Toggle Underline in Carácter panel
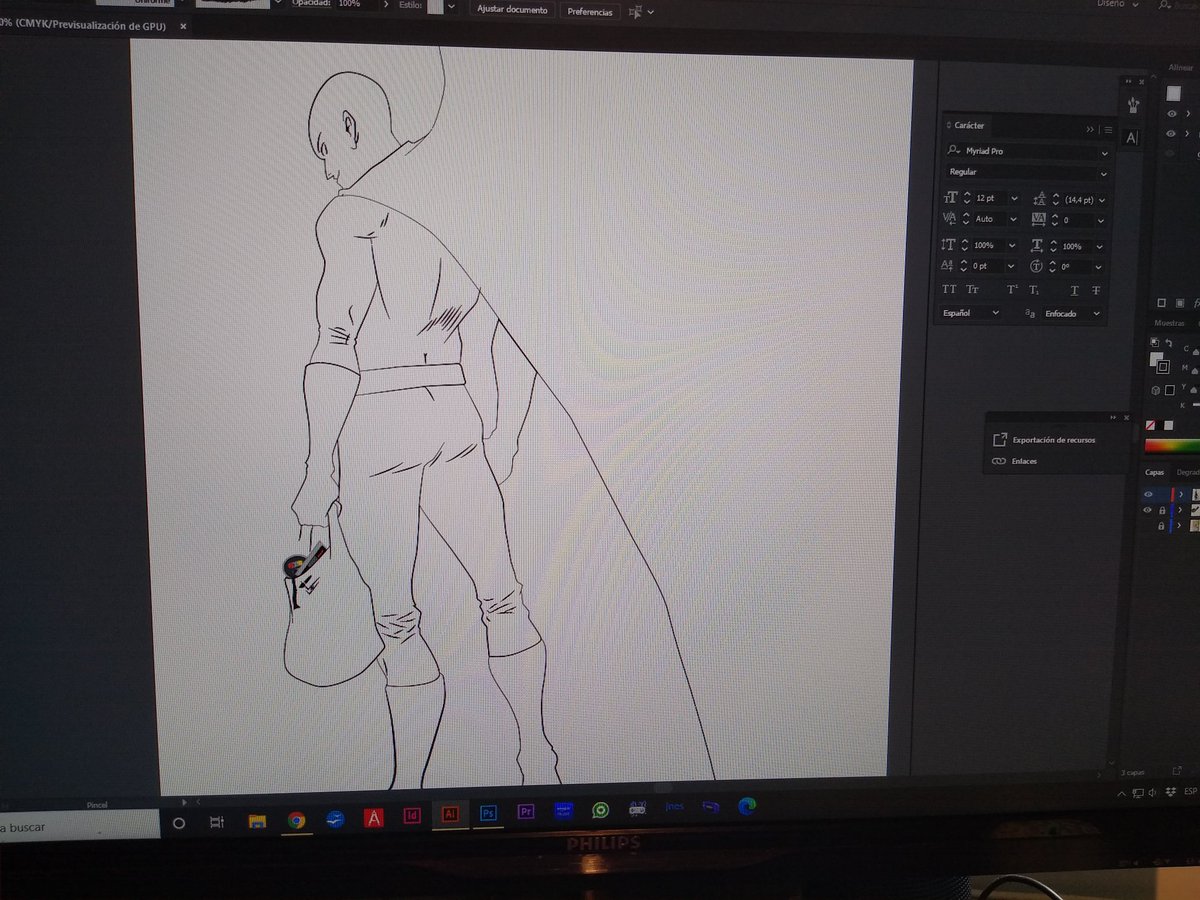This screenshot has width=1200, height=900. (1074, 291)
